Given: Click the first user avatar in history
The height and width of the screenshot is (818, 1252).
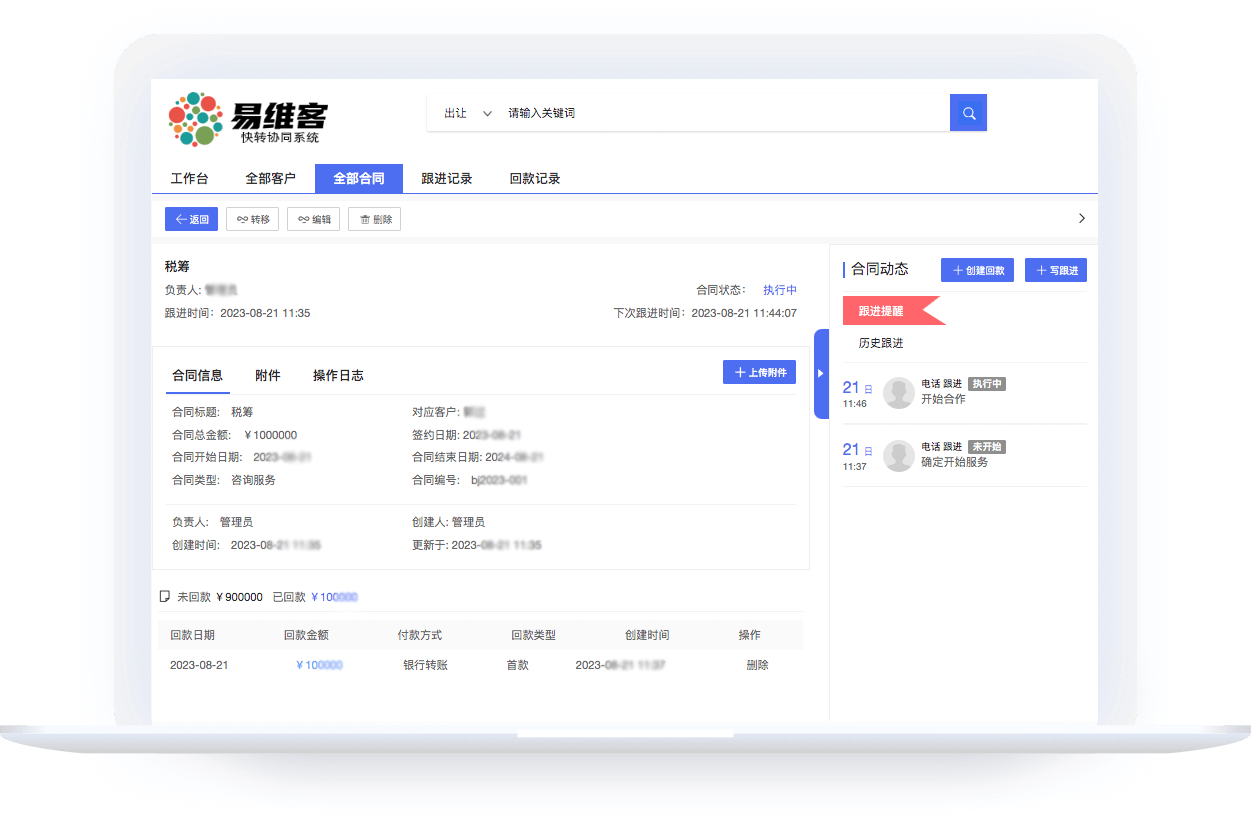Looking at the screenshot, I should click(899, 393).
